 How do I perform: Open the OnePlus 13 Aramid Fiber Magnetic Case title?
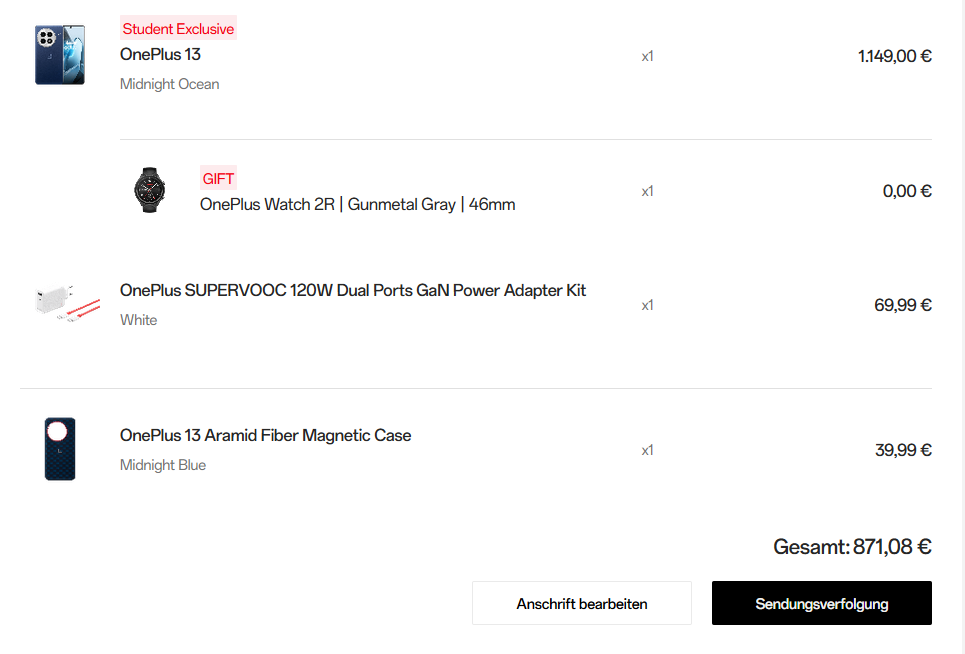tap(265, 435)
